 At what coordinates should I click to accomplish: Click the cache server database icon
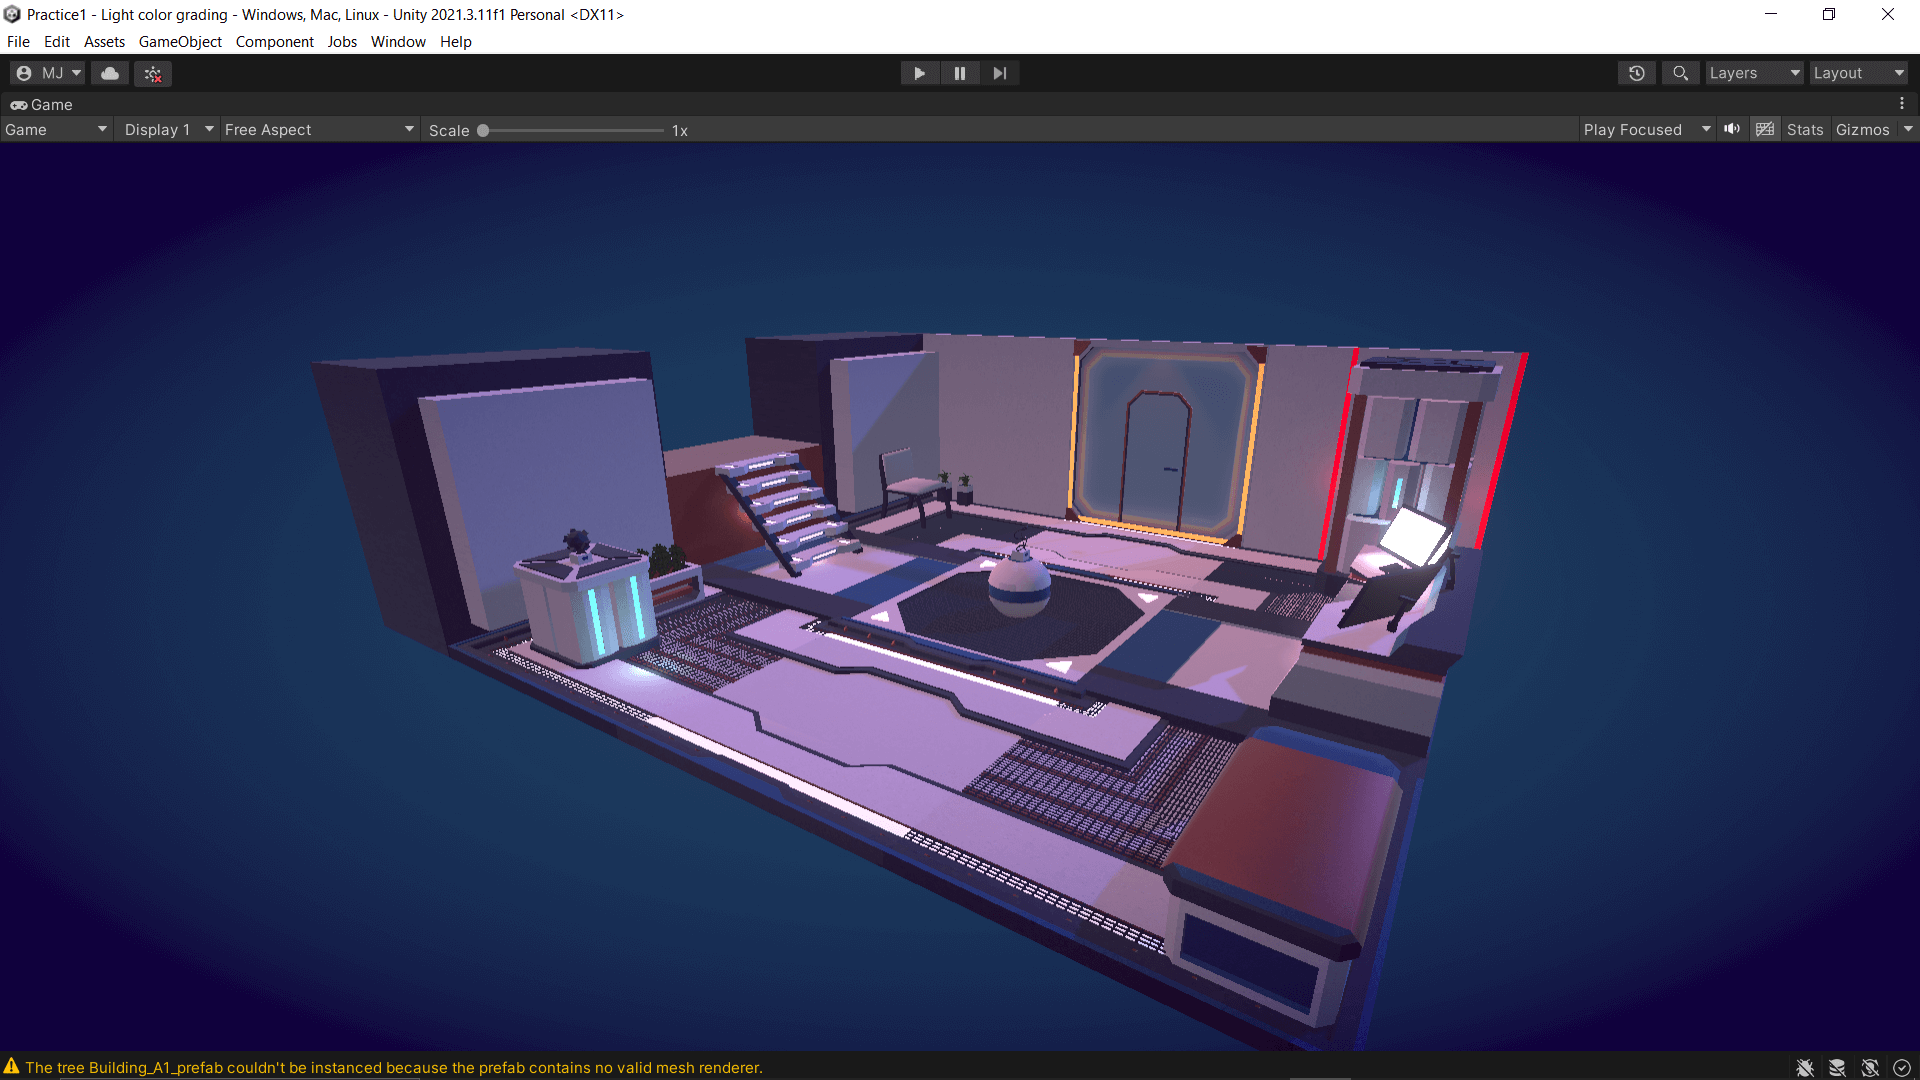pos(1837,1068)
